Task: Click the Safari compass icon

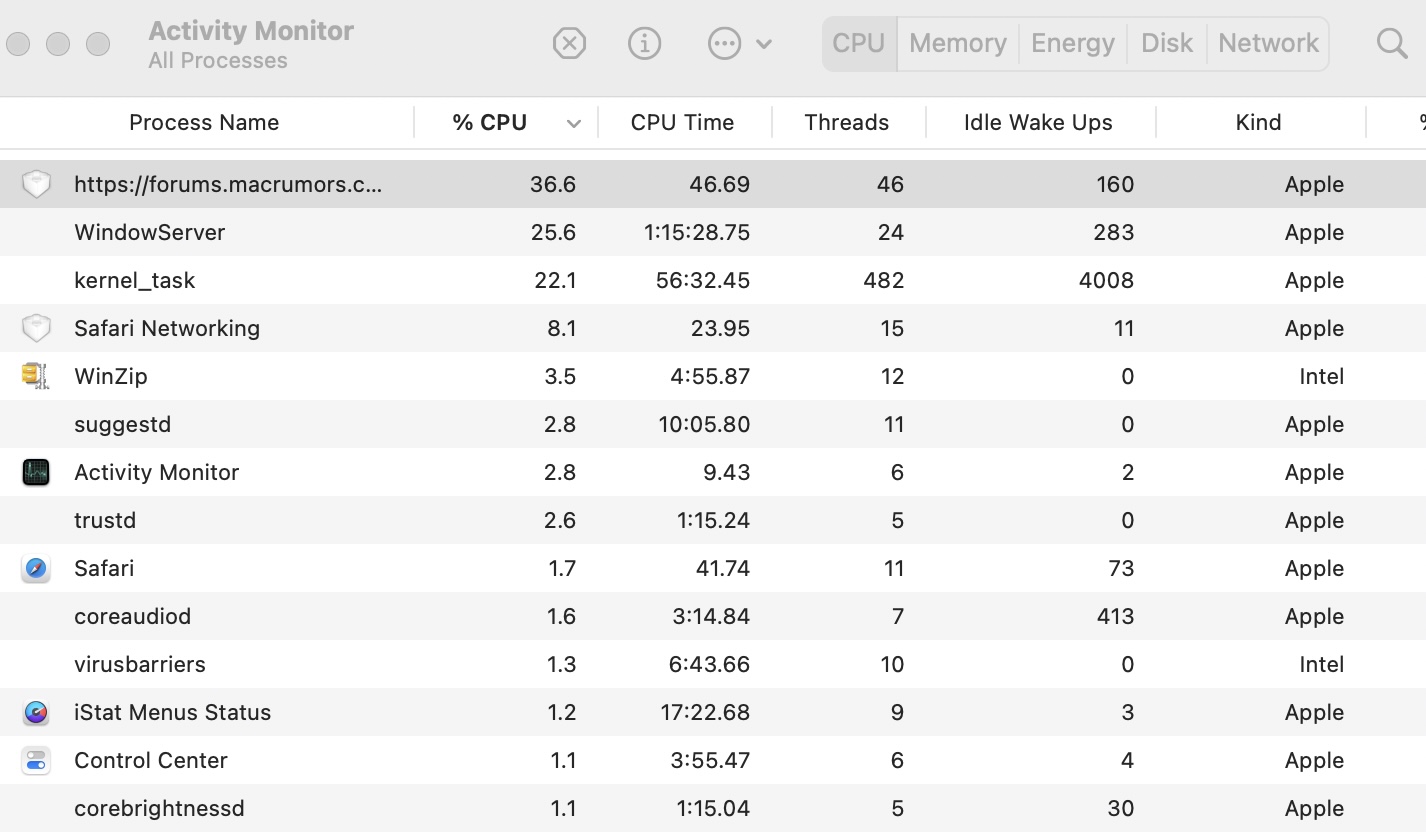Action: click(36, 568)
